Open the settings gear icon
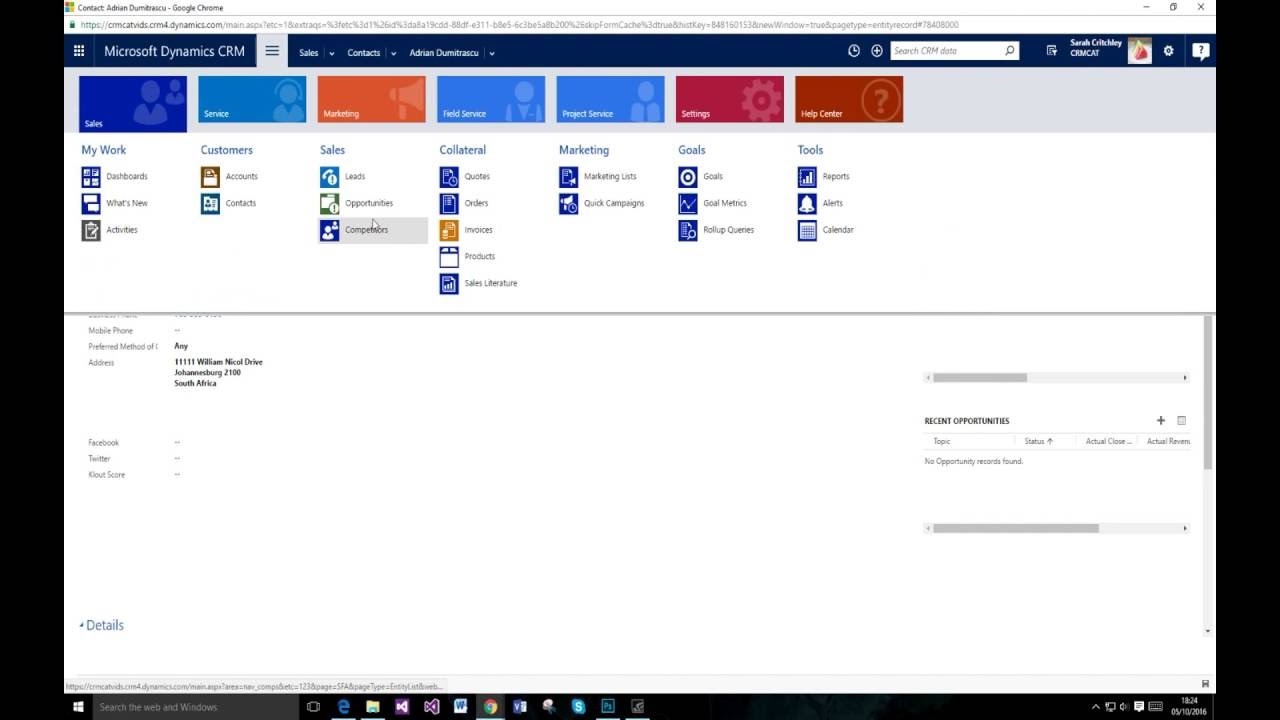1280x720 pixels. click(1168, 51)
